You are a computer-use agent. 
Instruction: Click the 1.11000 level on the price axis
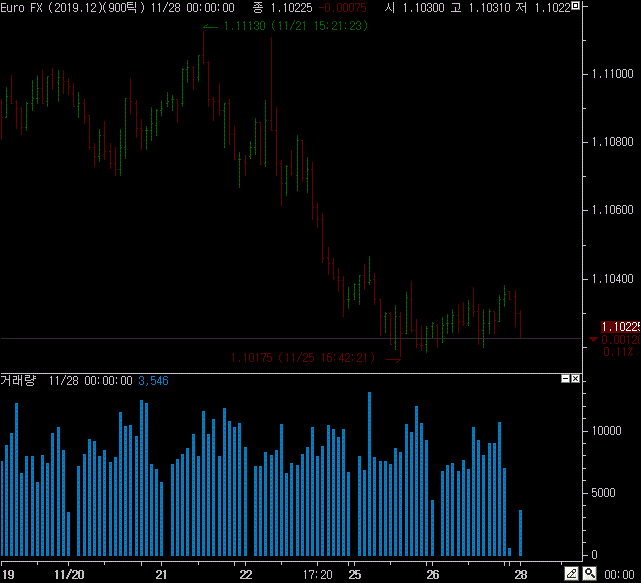pyautogui.click(x=612, y=75)
